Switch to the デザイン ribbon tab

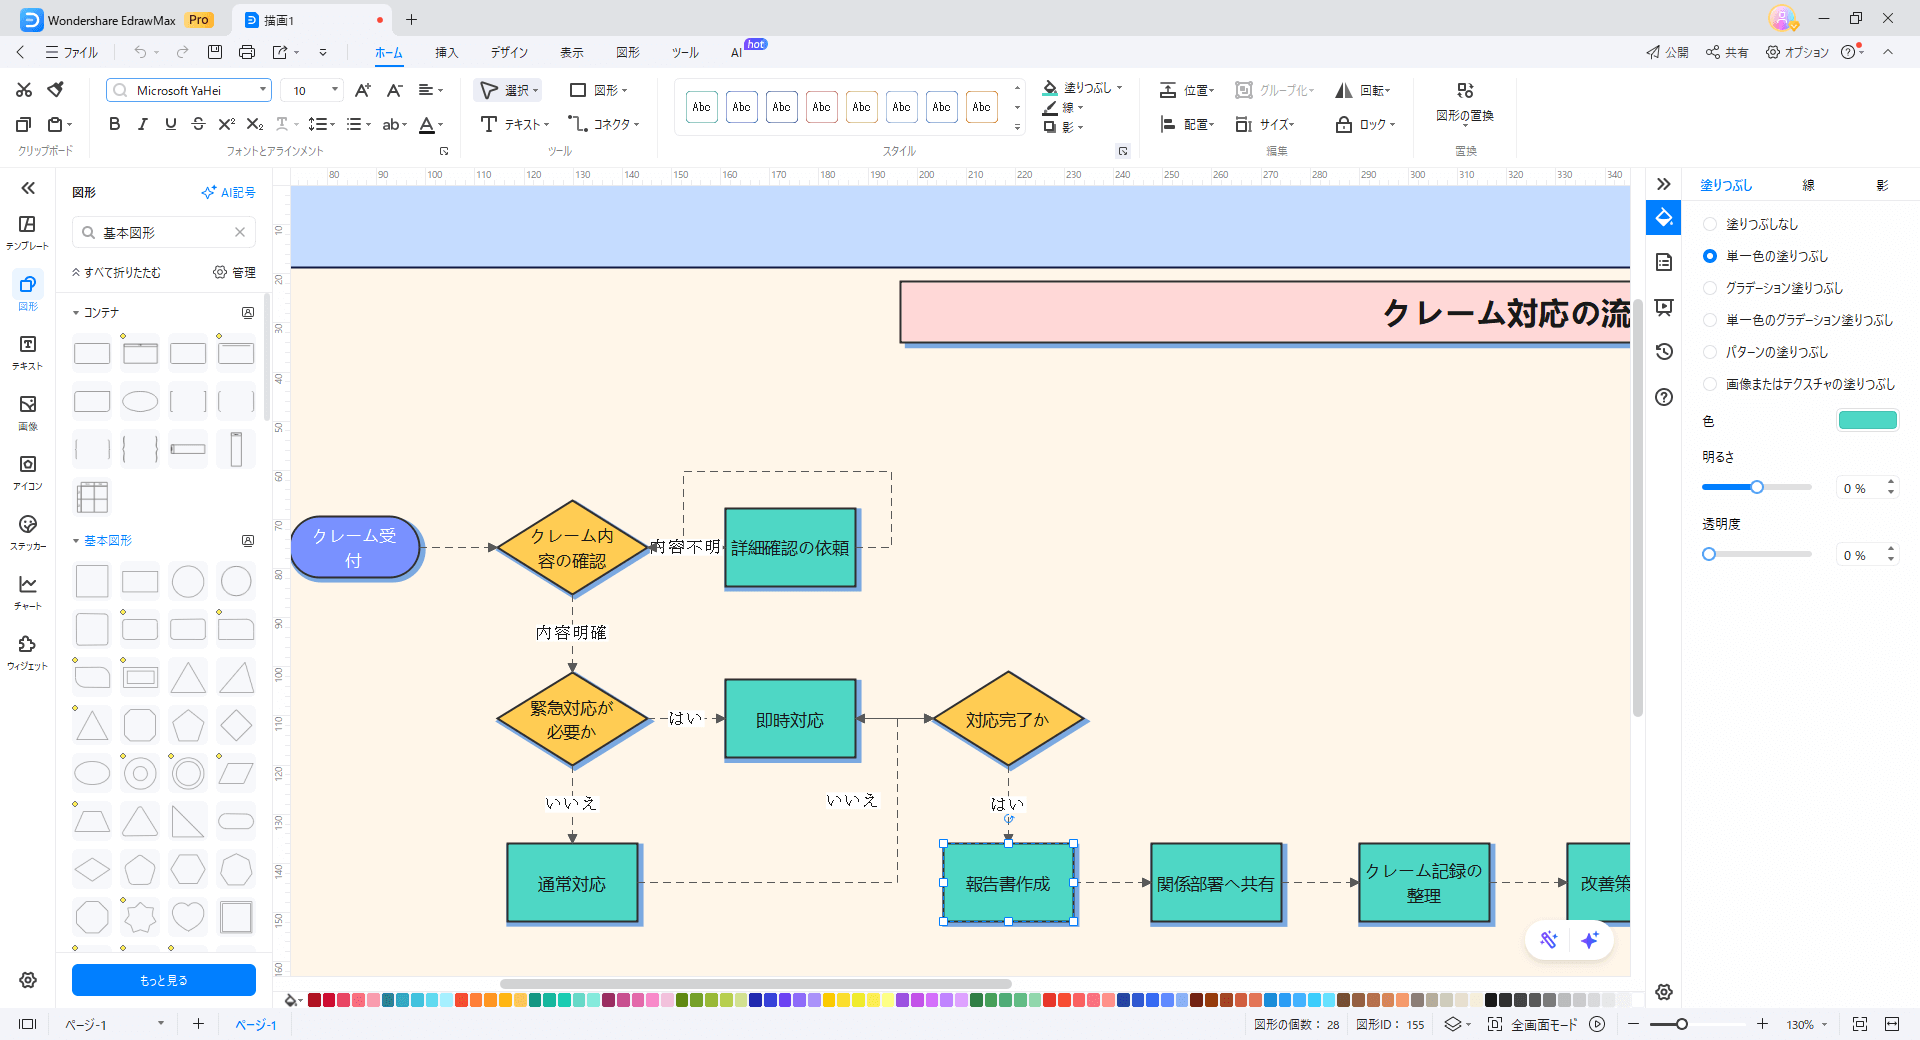click(x=509, y=52)
